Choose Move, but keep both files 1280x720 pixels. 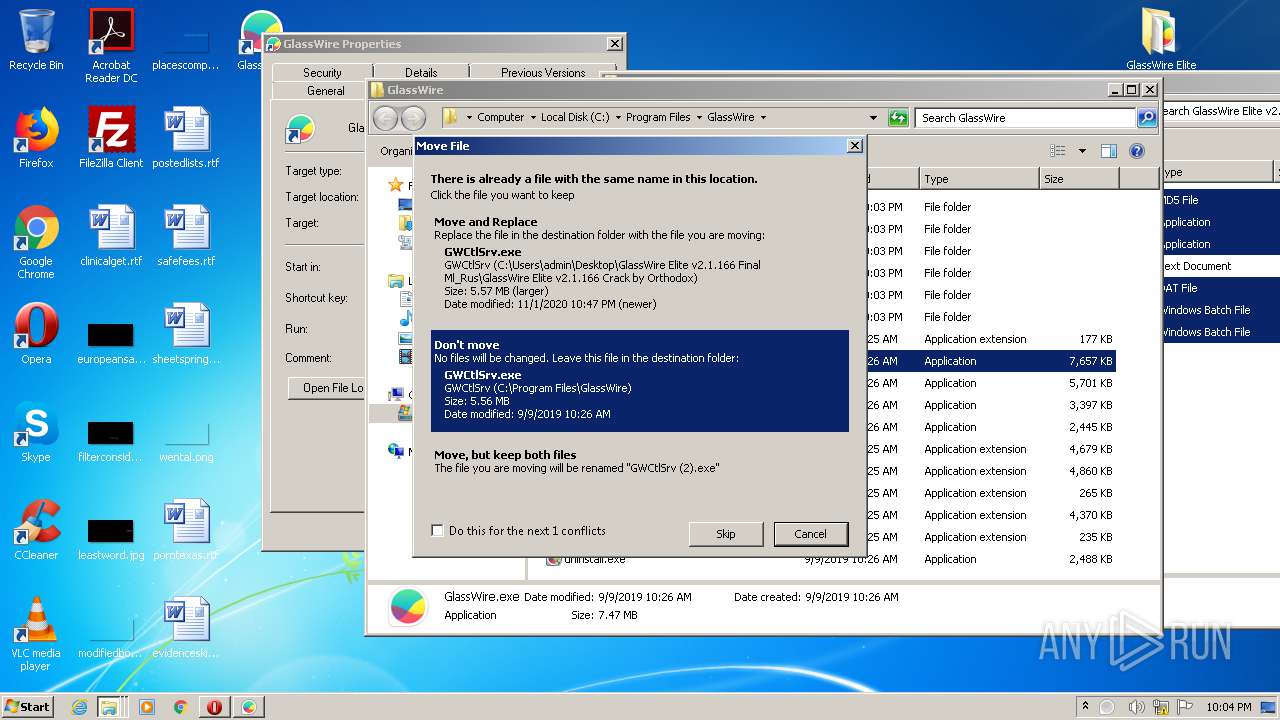(640, 461)
